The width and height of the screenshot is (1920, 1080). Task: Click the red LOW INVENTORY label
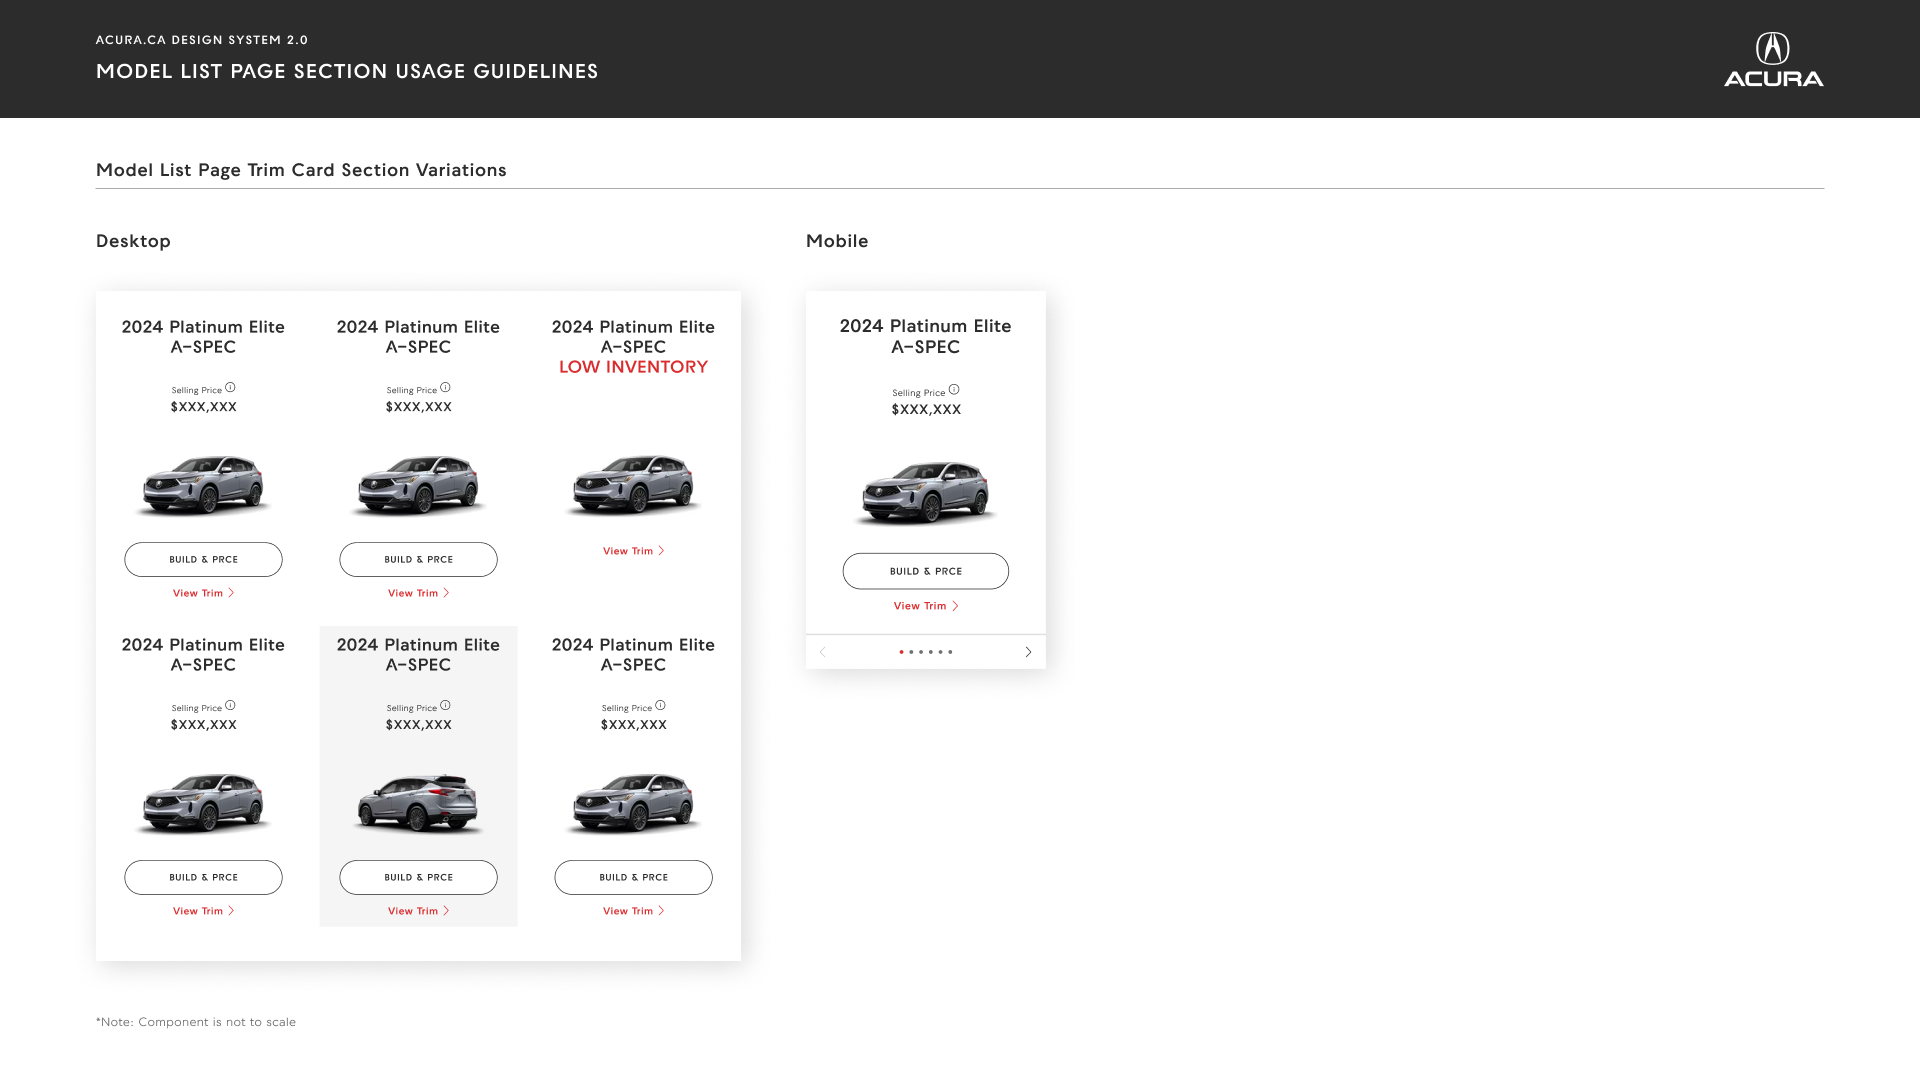pyautogui.click(x=633, y=367)
